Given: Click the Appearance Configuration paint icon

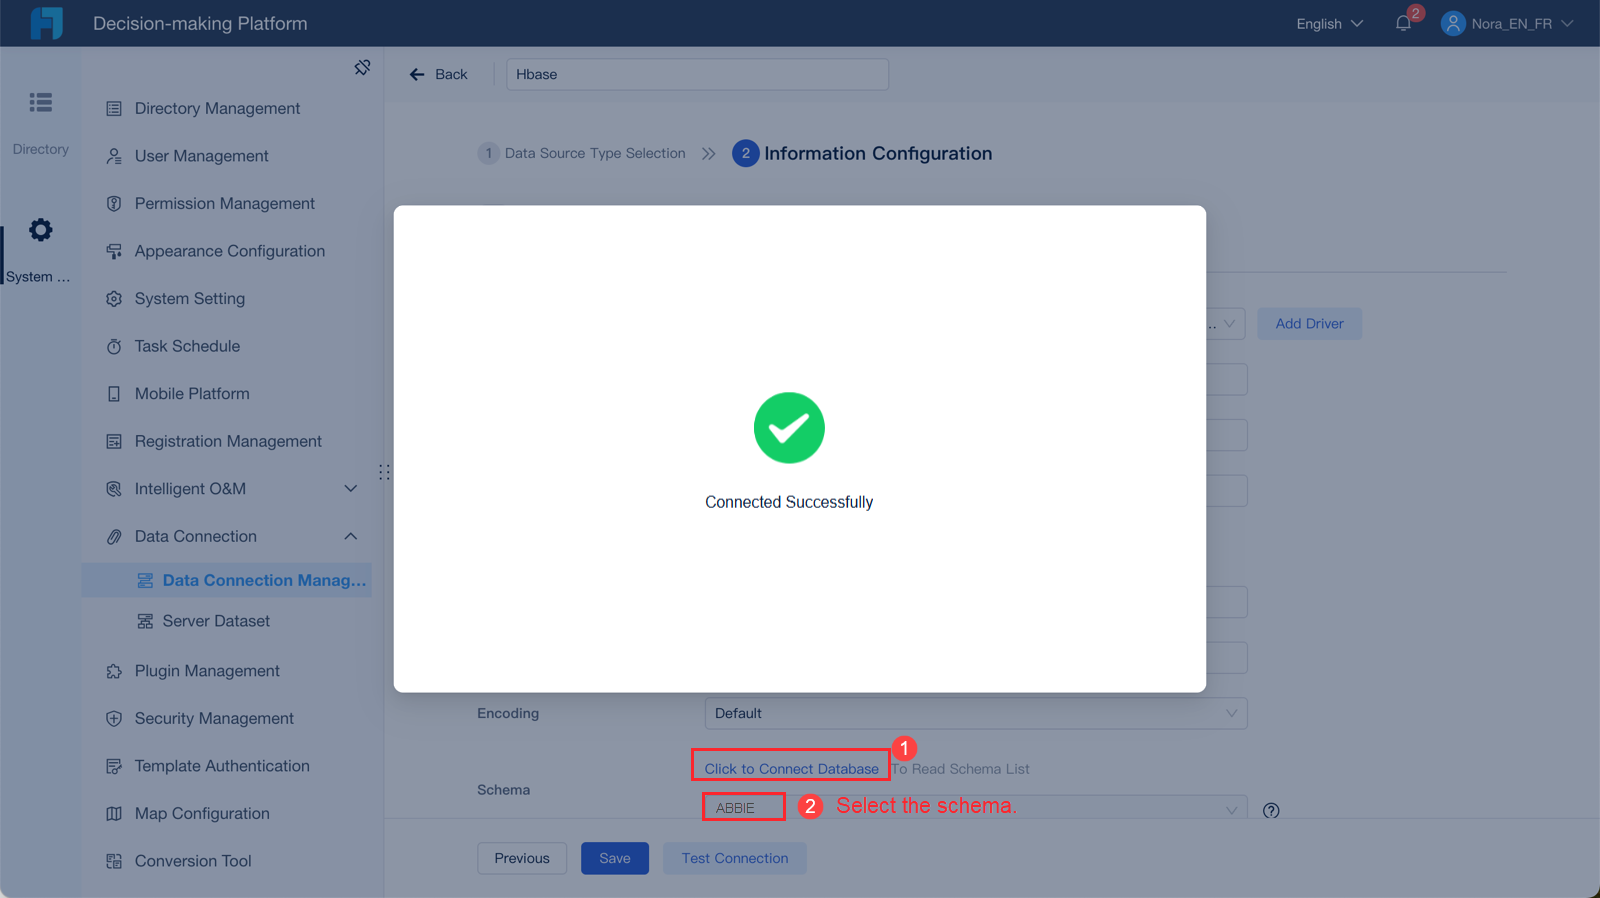Looking at the screenshot, I should pos(114,251).
